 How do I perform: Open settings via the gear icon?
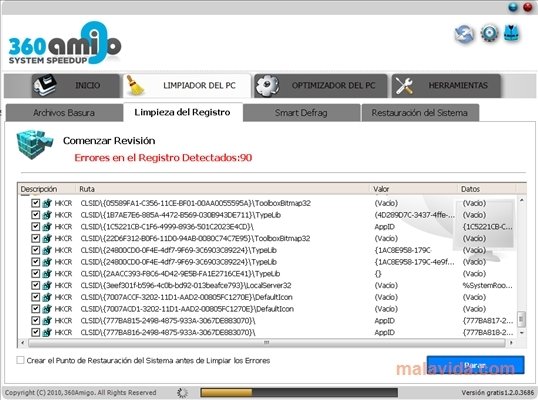coord(489,33)
